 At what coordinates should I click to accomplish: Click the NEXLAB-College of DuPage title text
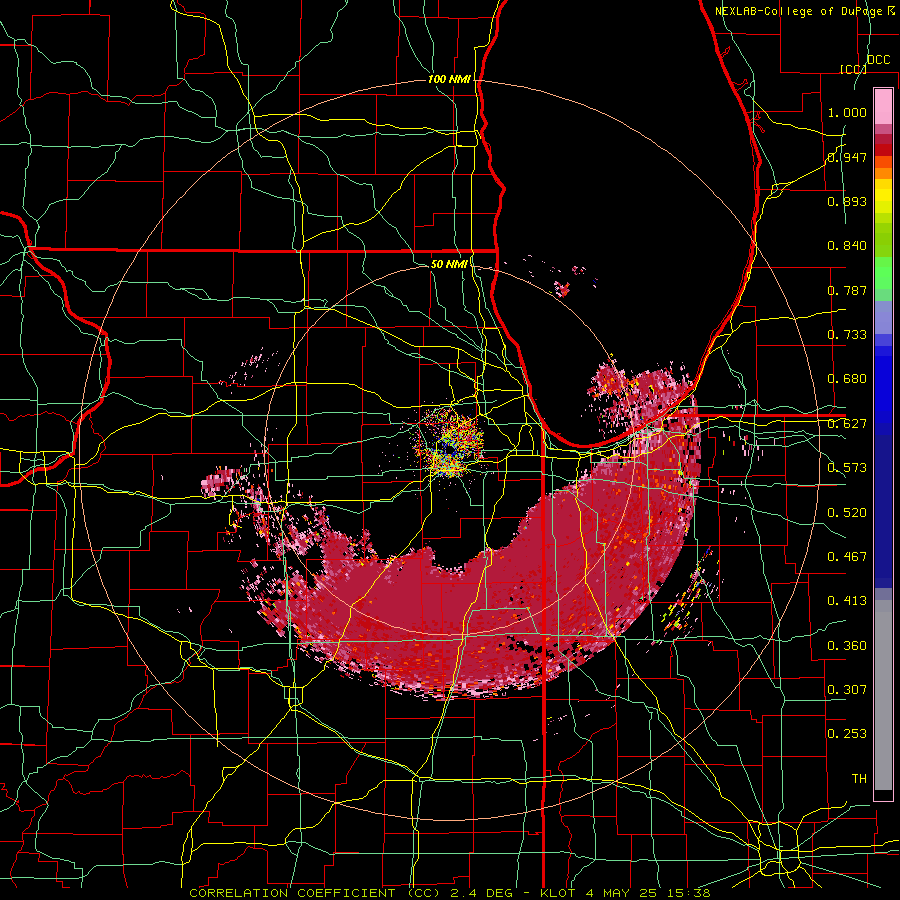800,11
